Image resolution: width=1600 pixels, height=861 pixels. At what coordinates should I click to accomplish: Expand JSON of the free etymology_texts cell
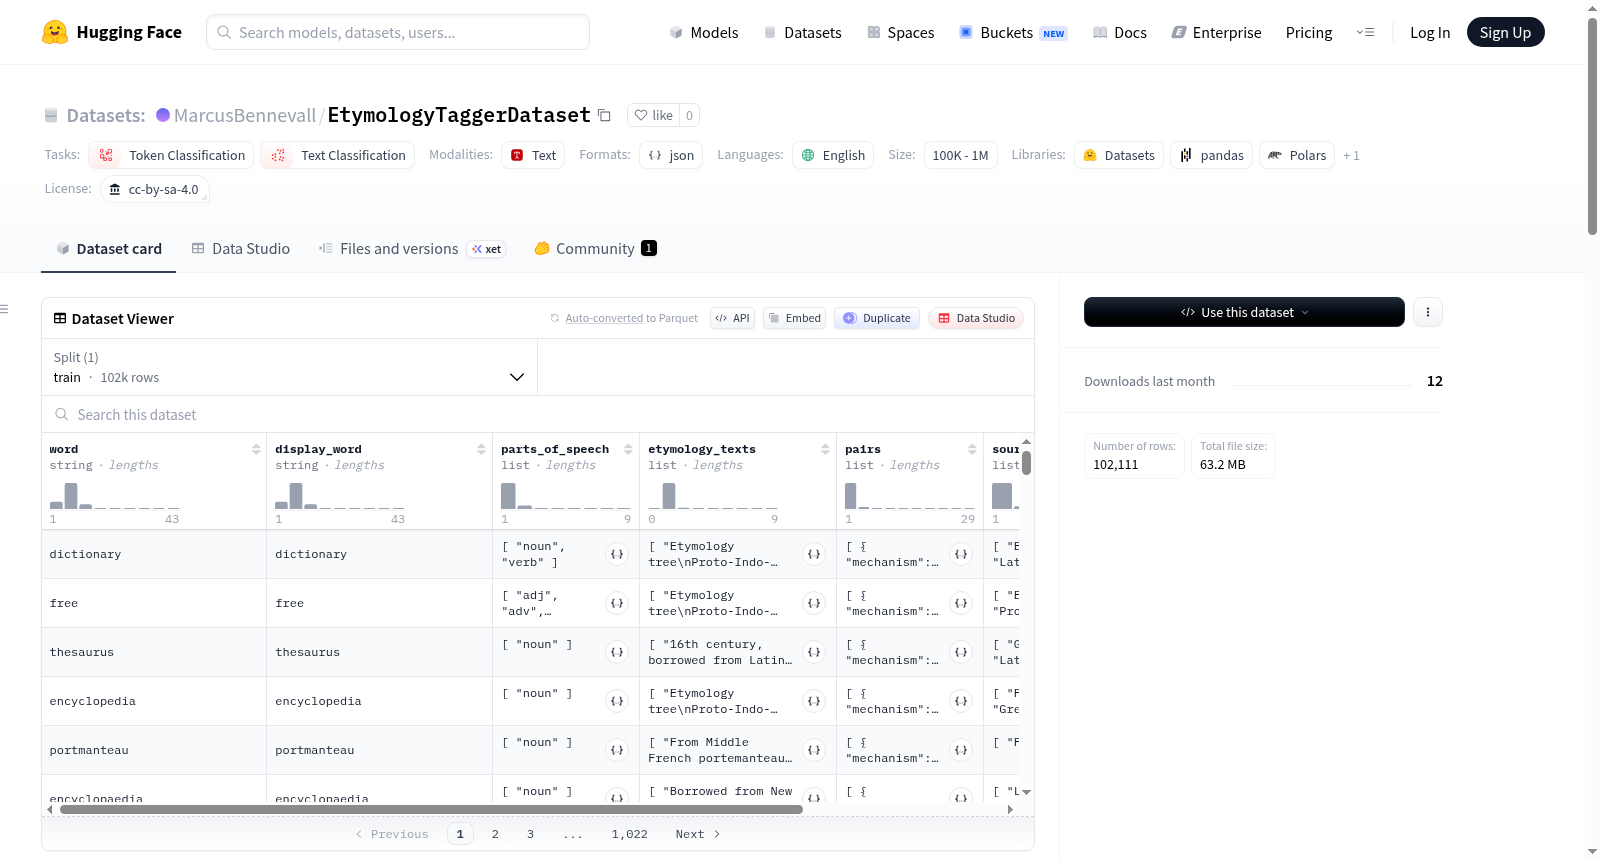814,603
